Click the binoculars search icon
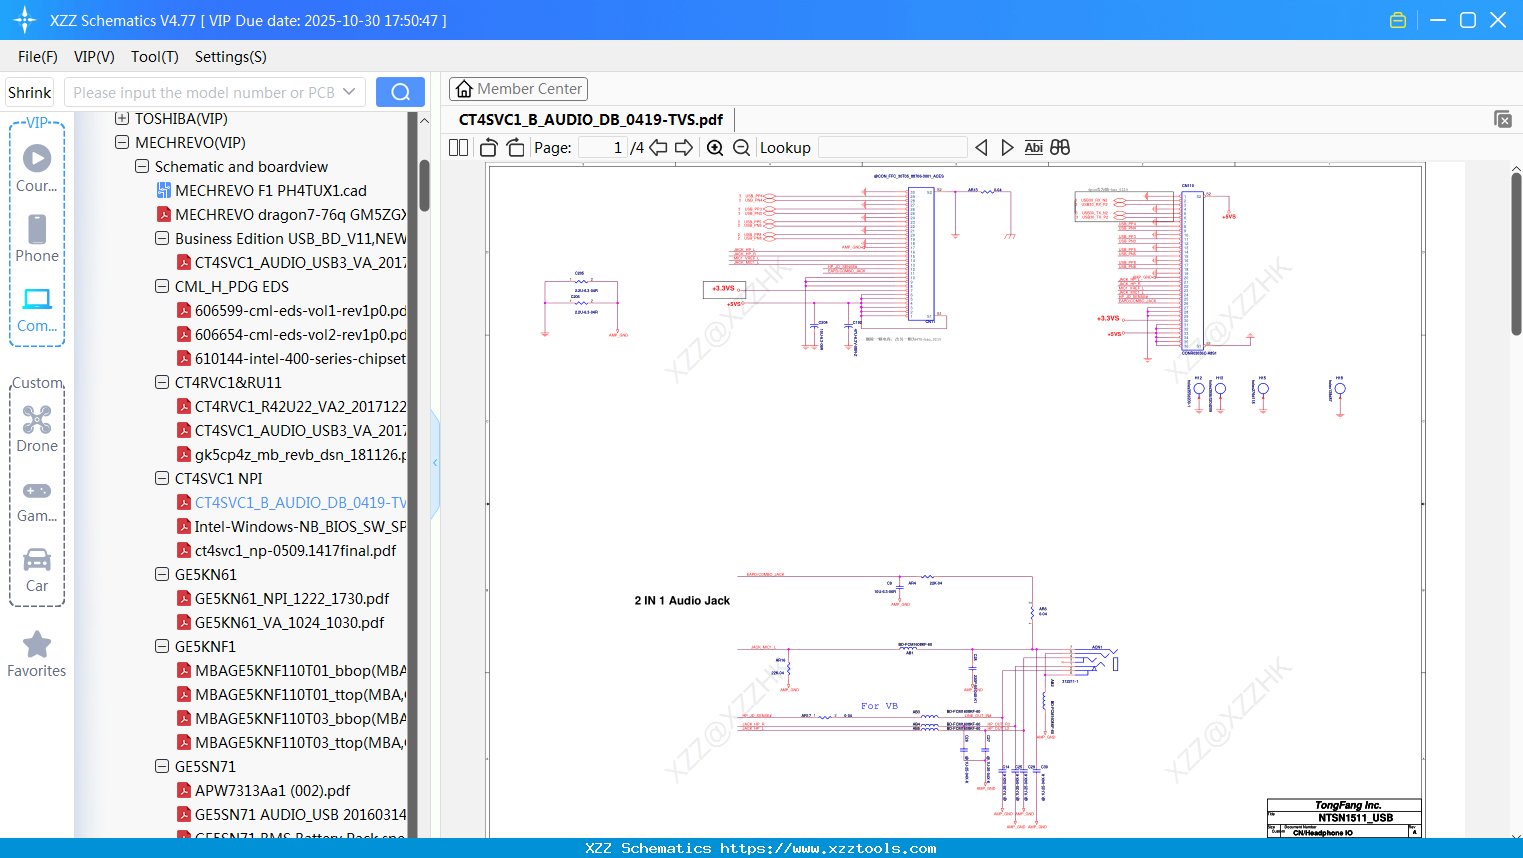1523x858 pixels. point(1060,148)
